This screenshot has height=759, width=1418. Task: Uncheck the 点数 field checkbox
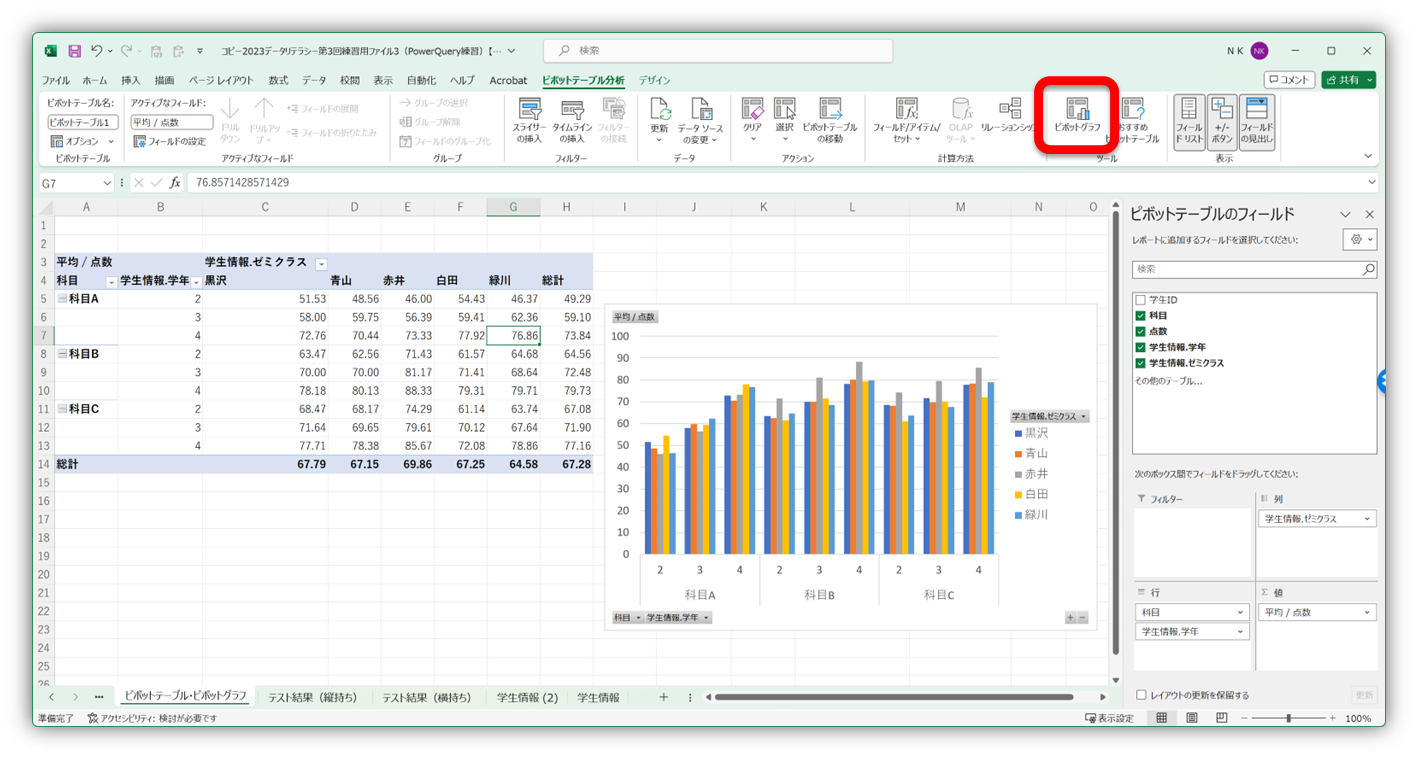[1140, 331]
